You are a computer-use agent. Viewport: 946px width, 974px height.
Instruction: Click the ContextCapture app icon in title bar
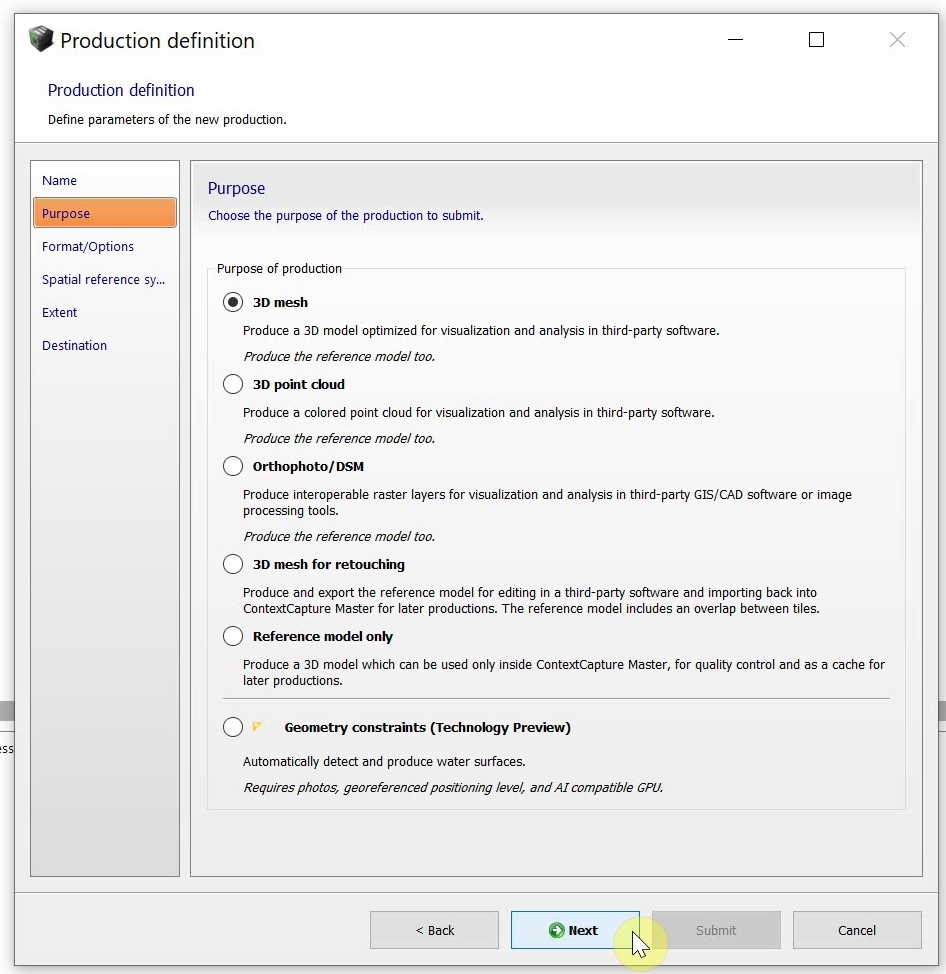point(40,40)
